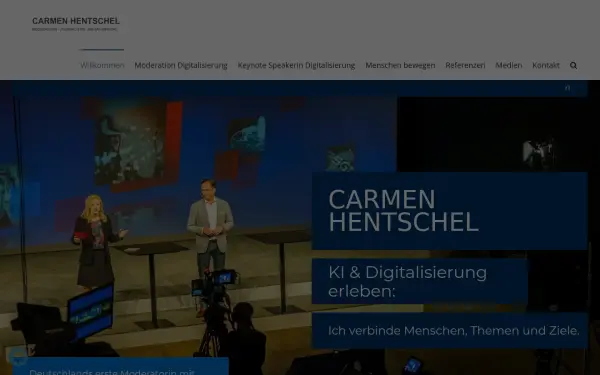Click 'Ich verbinde Menschen, Themen und Ziele.'
Viewport: 600px width, 375px height.
coord(453,330)
